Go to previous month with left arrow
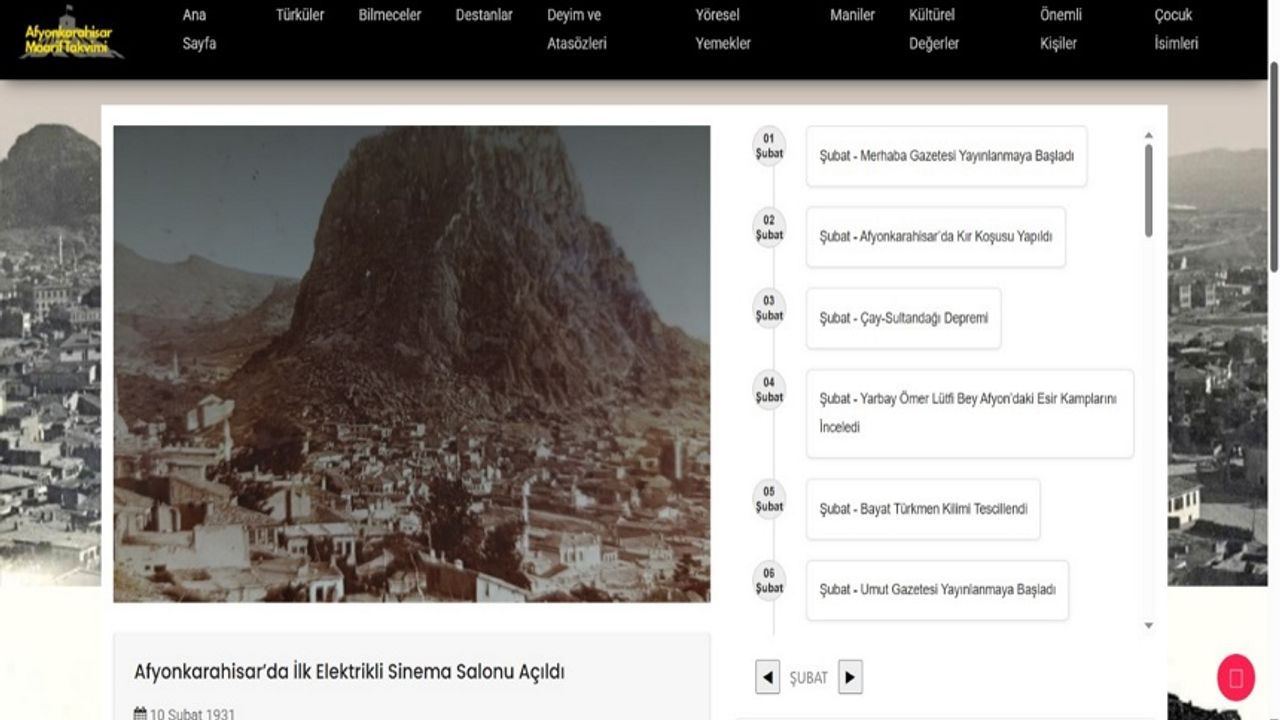The width and height of the screenshot is (1280, 720). tap(767, 677)
